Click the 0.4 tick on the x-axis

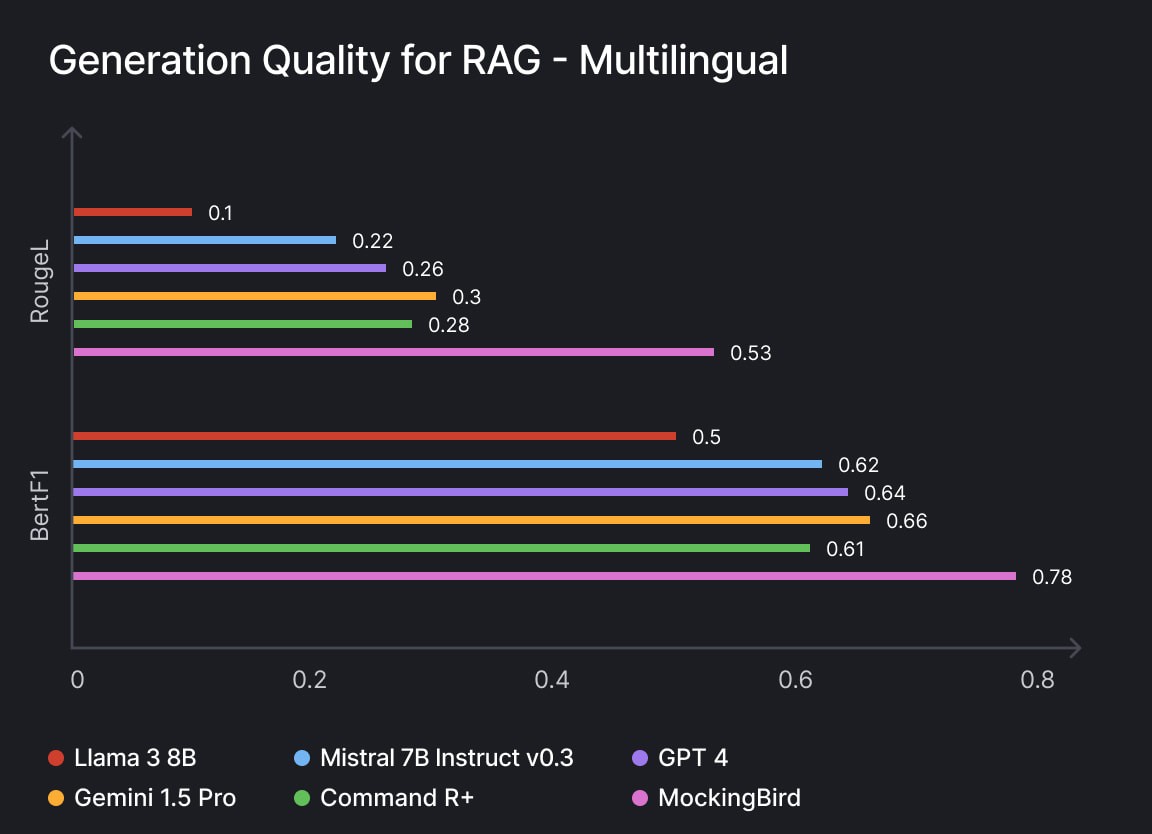[552, 680]
